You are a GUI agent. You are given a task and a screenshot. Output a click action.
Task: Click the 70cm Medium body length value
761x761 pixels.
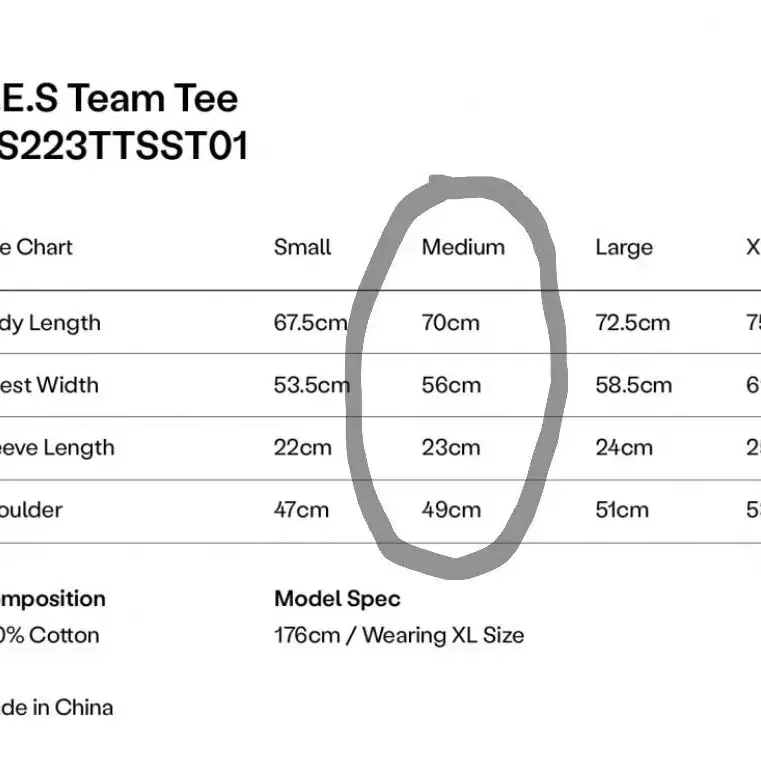click(450, 323)
